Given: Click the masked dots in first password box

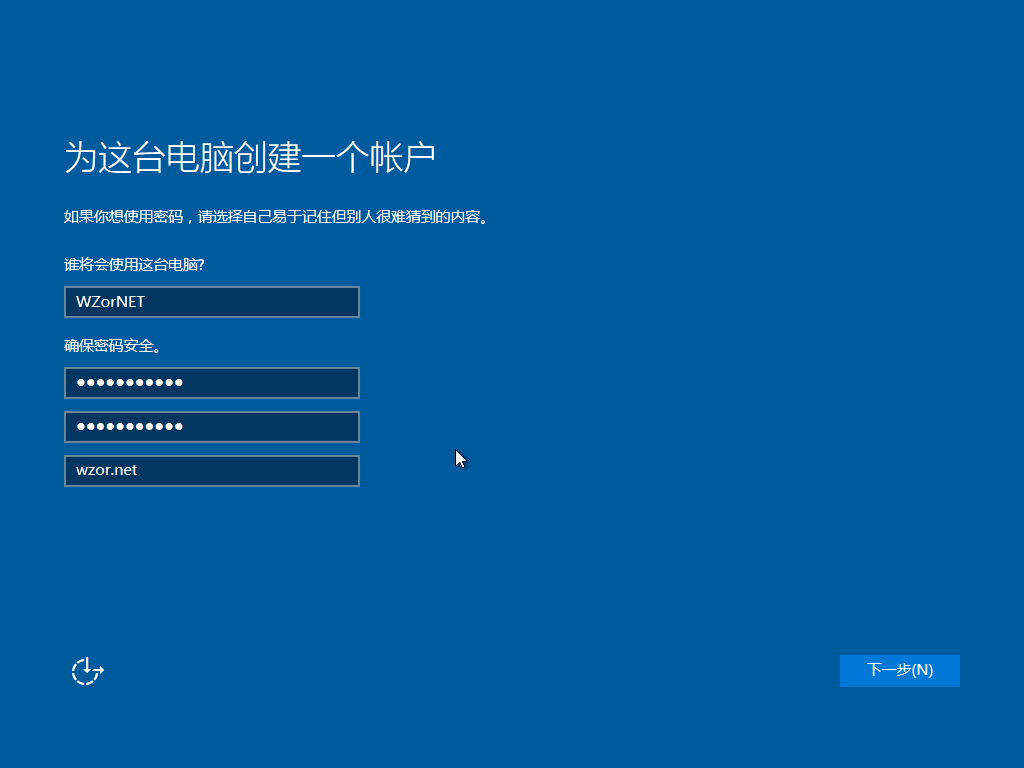Looking at the screenshot, I should [129, 383].
